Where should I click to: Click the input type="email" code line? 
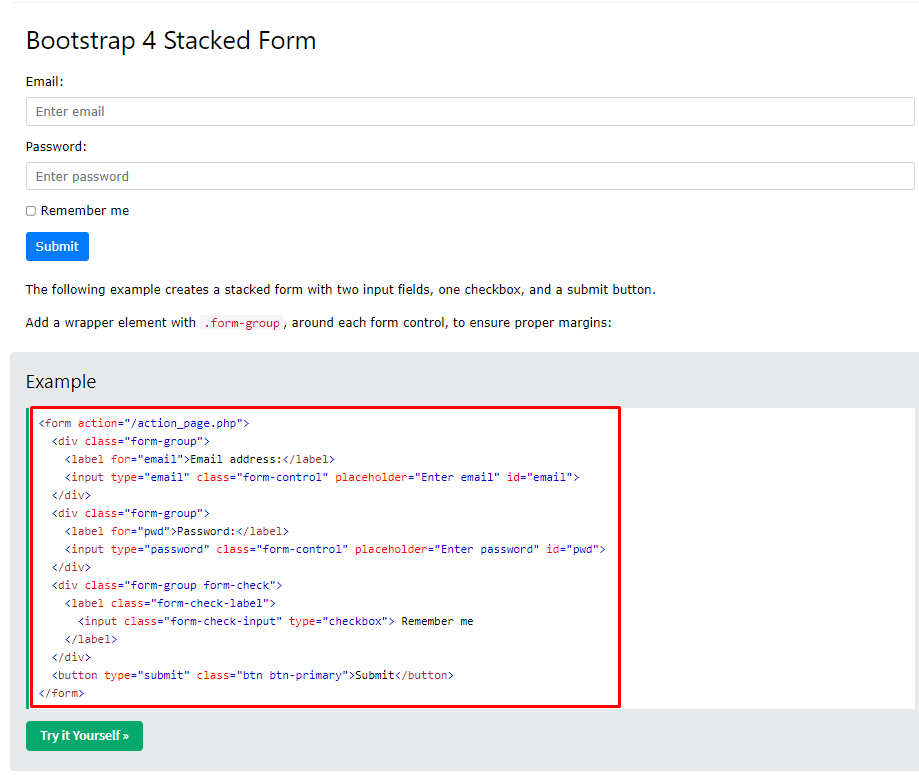point(322,477)
